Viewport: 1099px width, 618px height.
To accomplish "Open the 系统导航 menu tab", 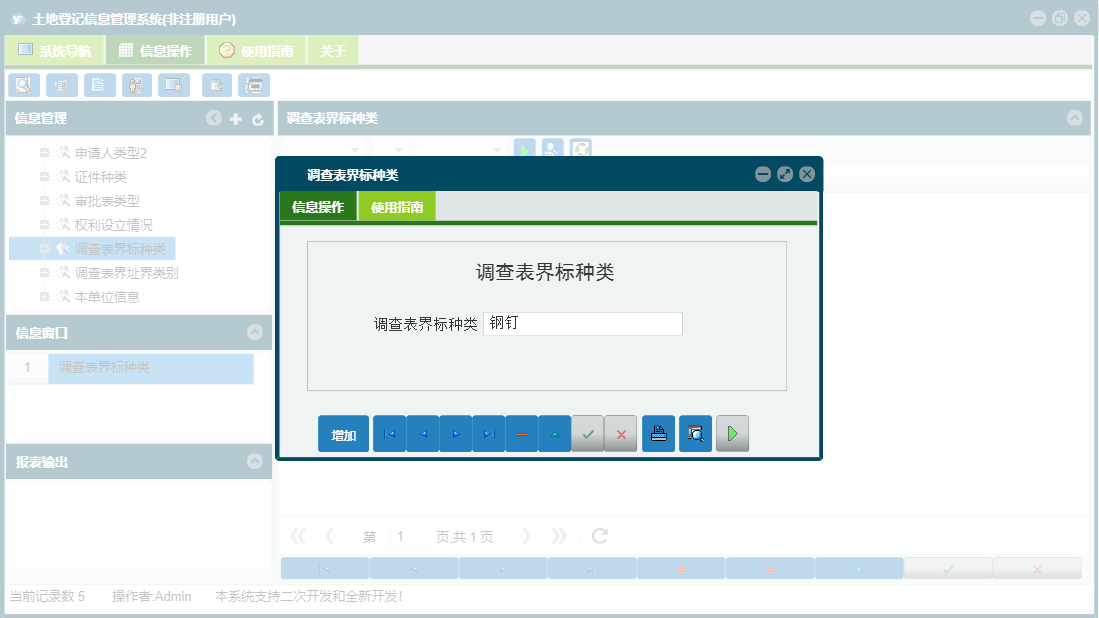I will click(55, 48).
